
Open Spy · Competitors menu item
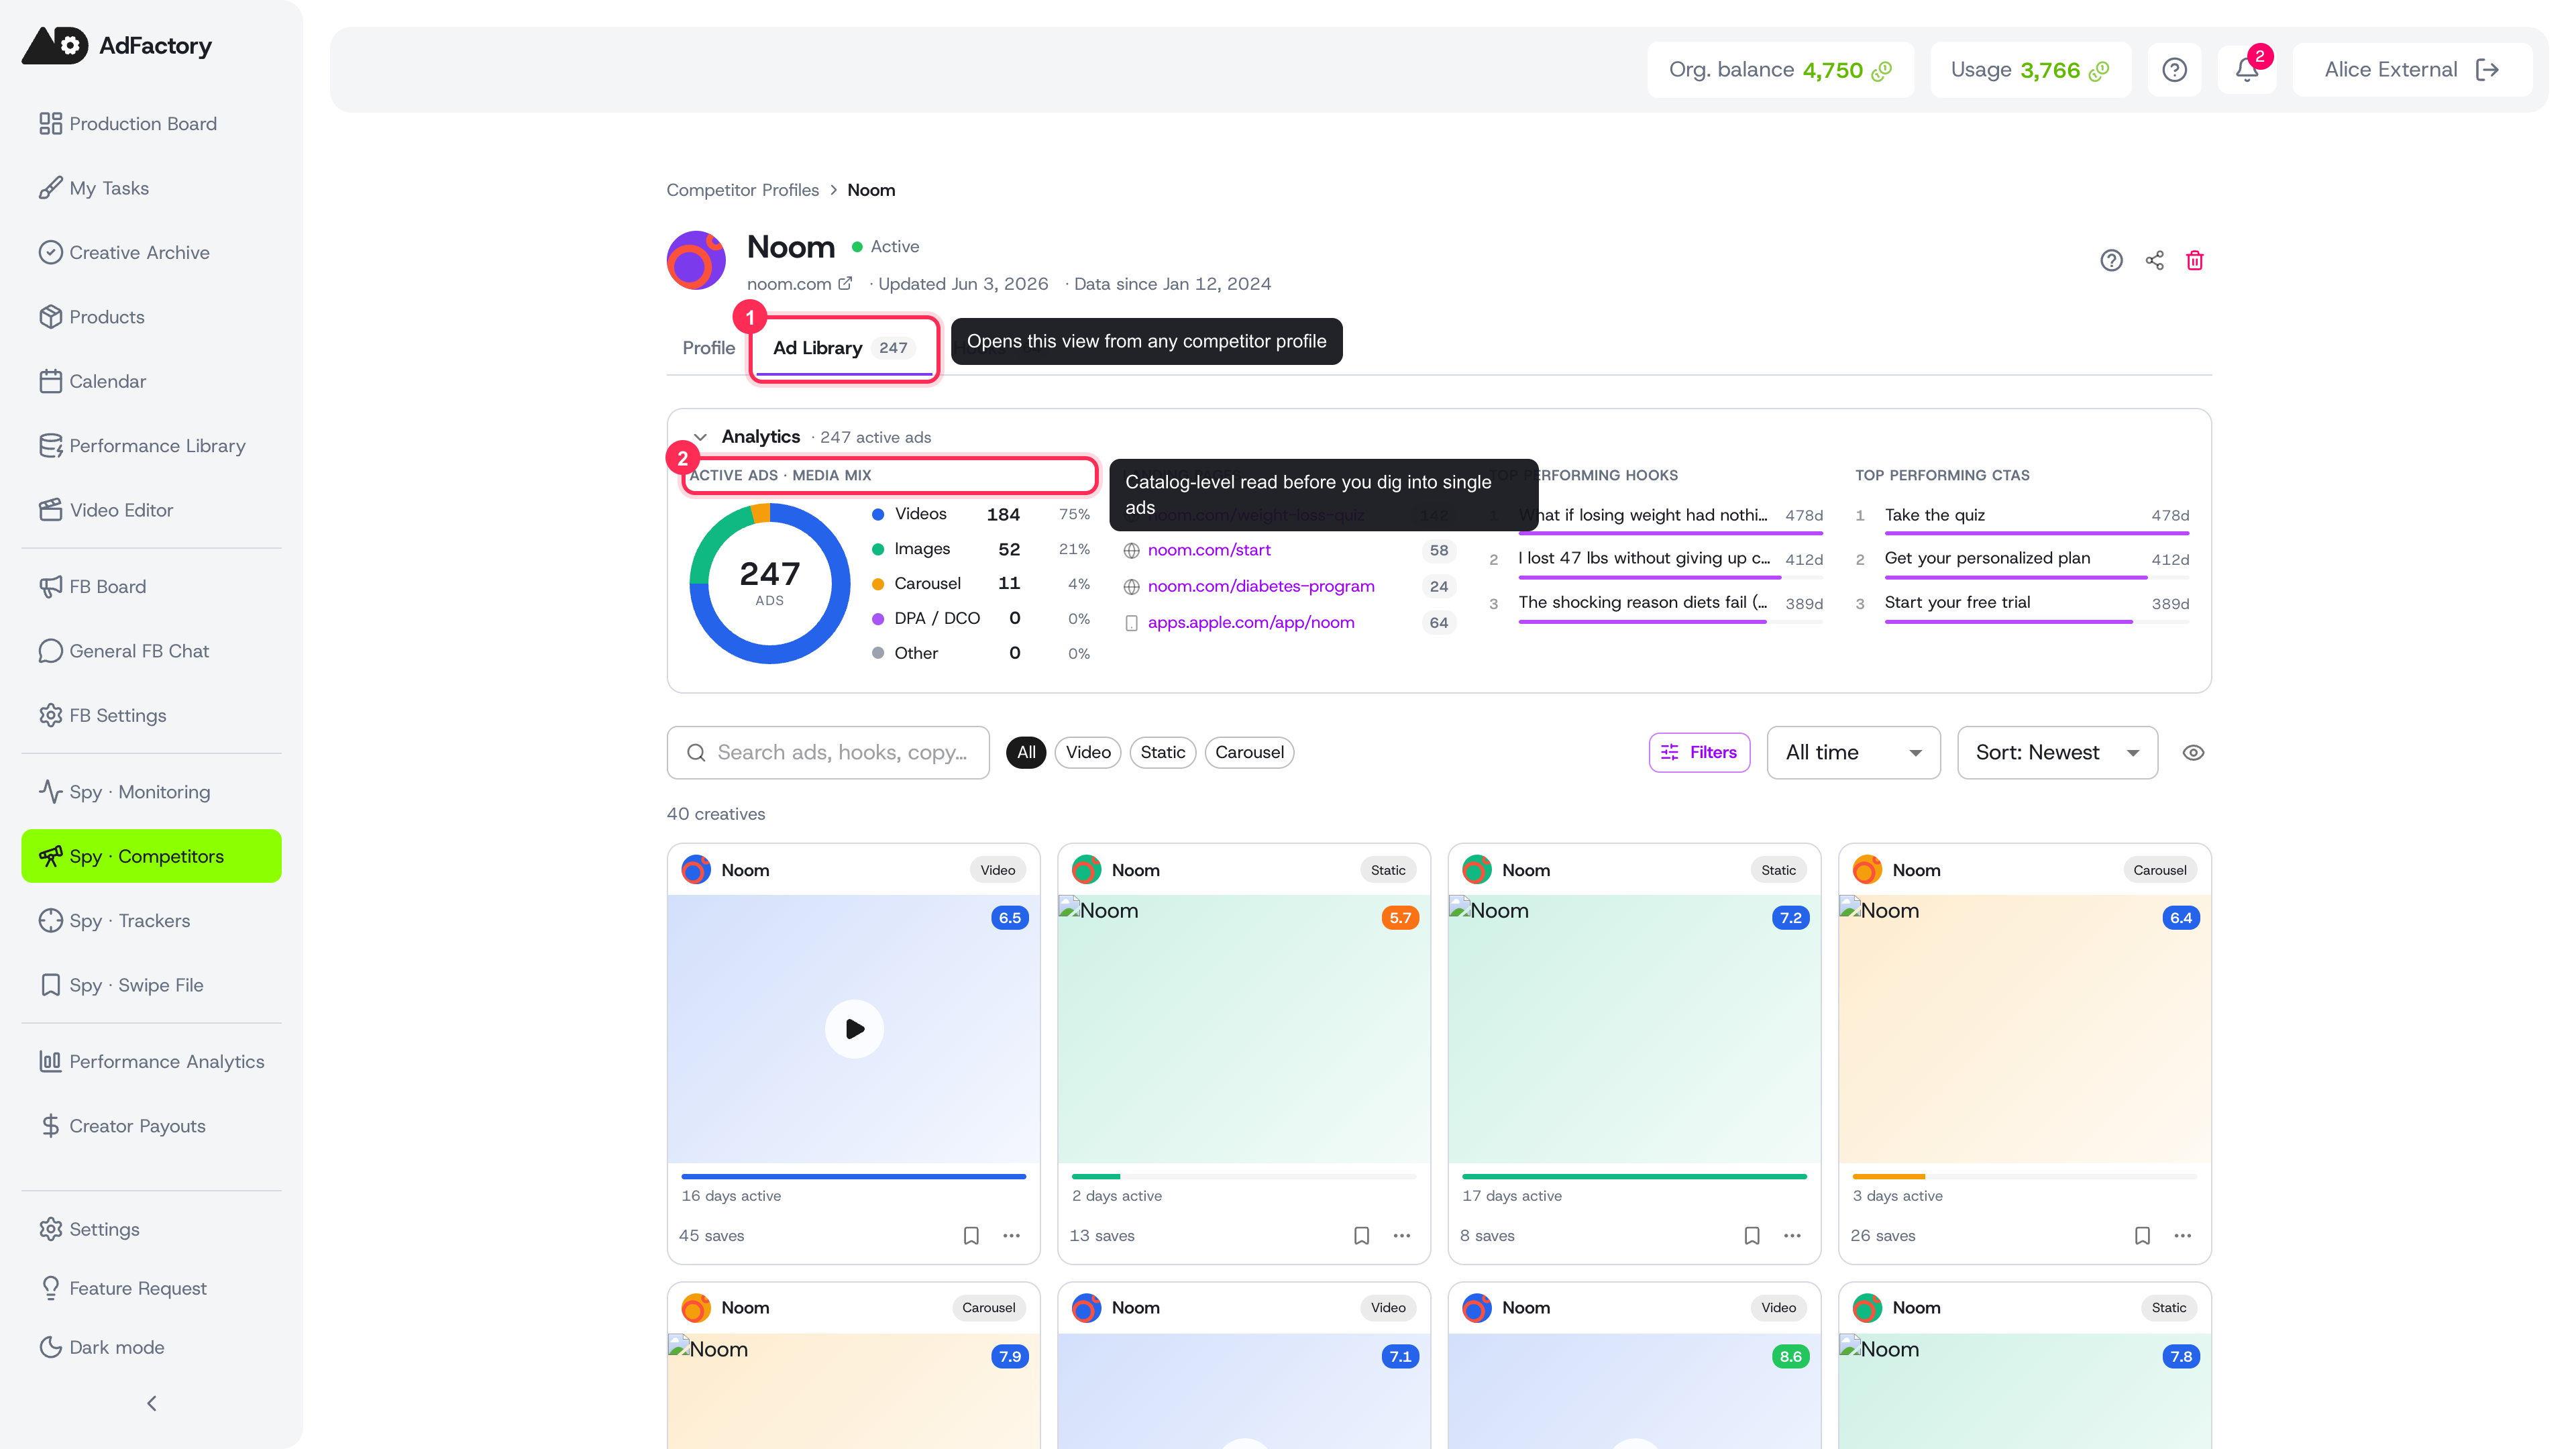click(x=151, y=856)
